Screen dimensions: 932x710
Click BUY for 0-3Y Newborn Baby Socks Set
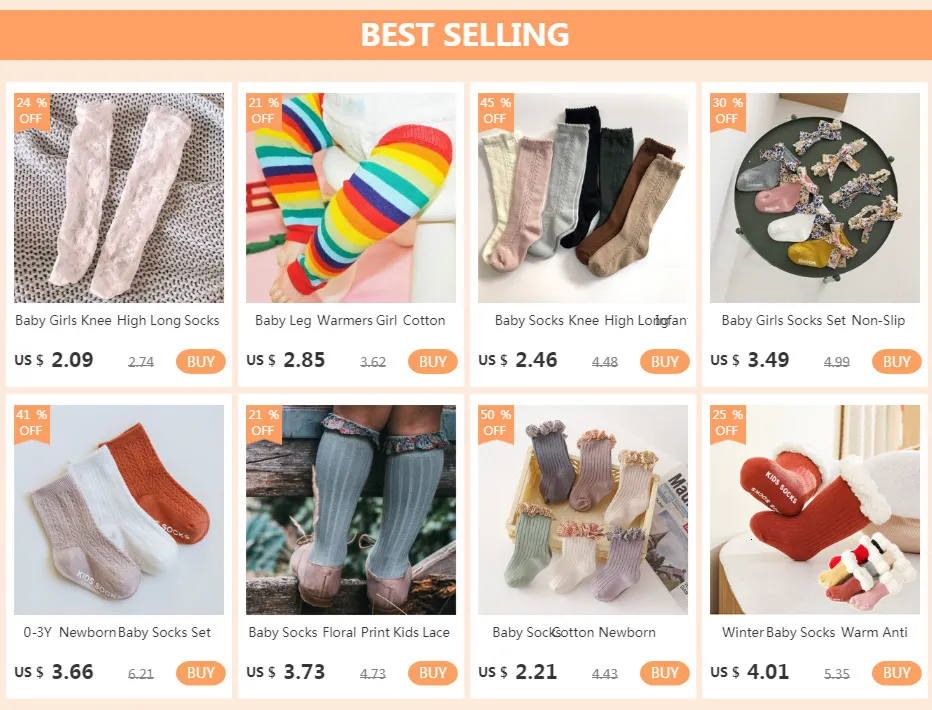[x=201, y=673]
